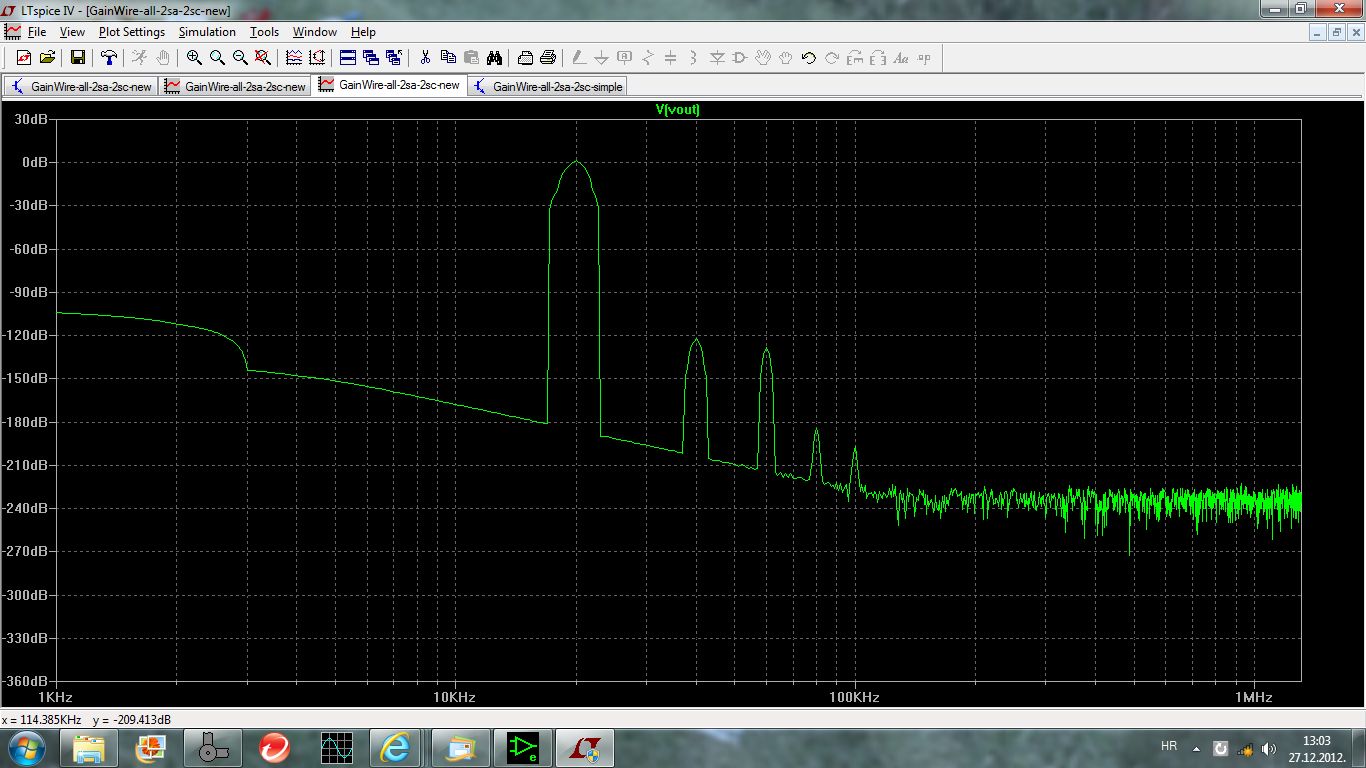Select the Zoom to rectangle magnifier
The height and width of the screenshot is (768, 1366).
click(x=217, y=58)
